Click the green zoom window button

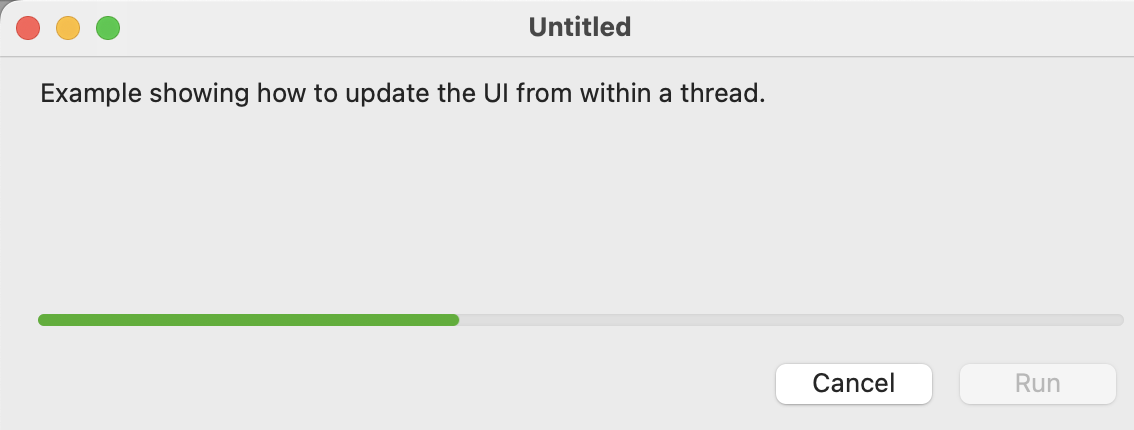point(108,28)
